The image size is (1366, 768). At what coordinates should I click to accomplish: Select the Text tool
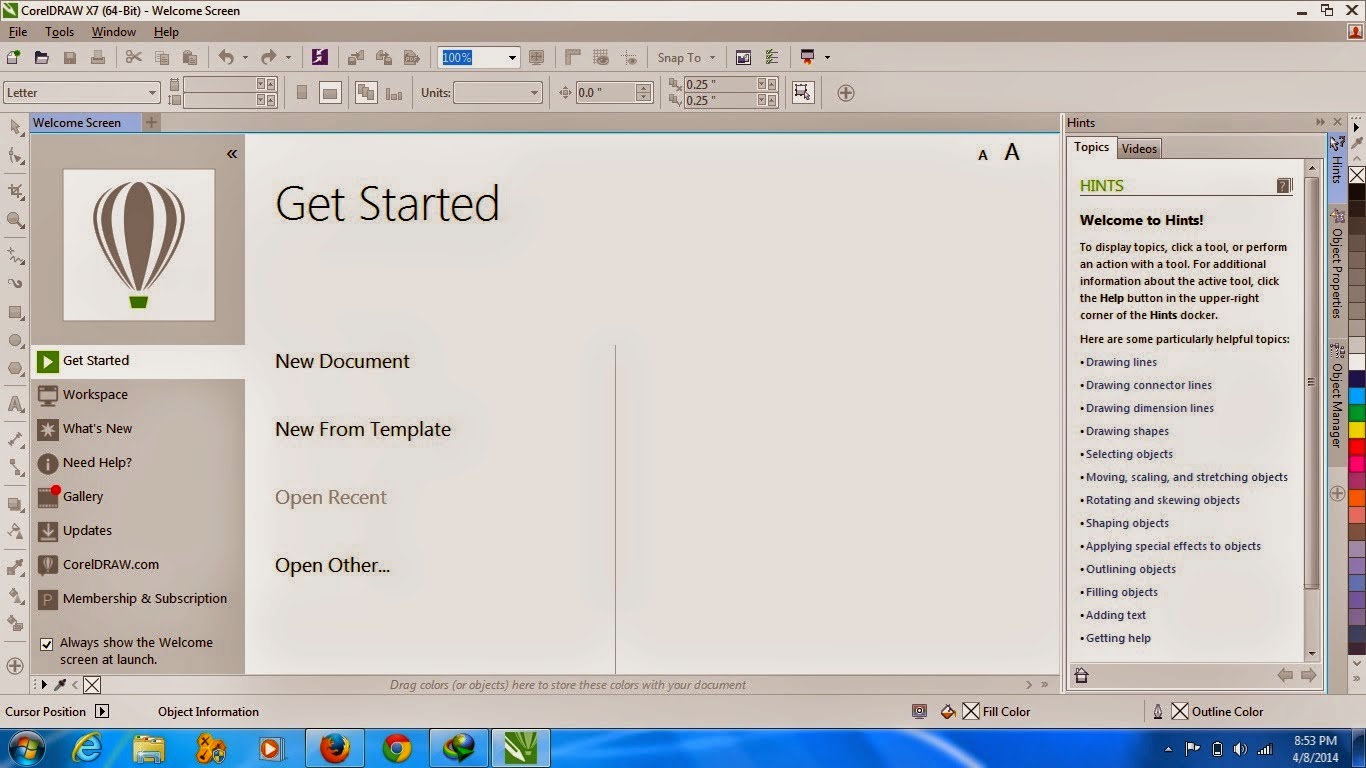pos(14,403)
